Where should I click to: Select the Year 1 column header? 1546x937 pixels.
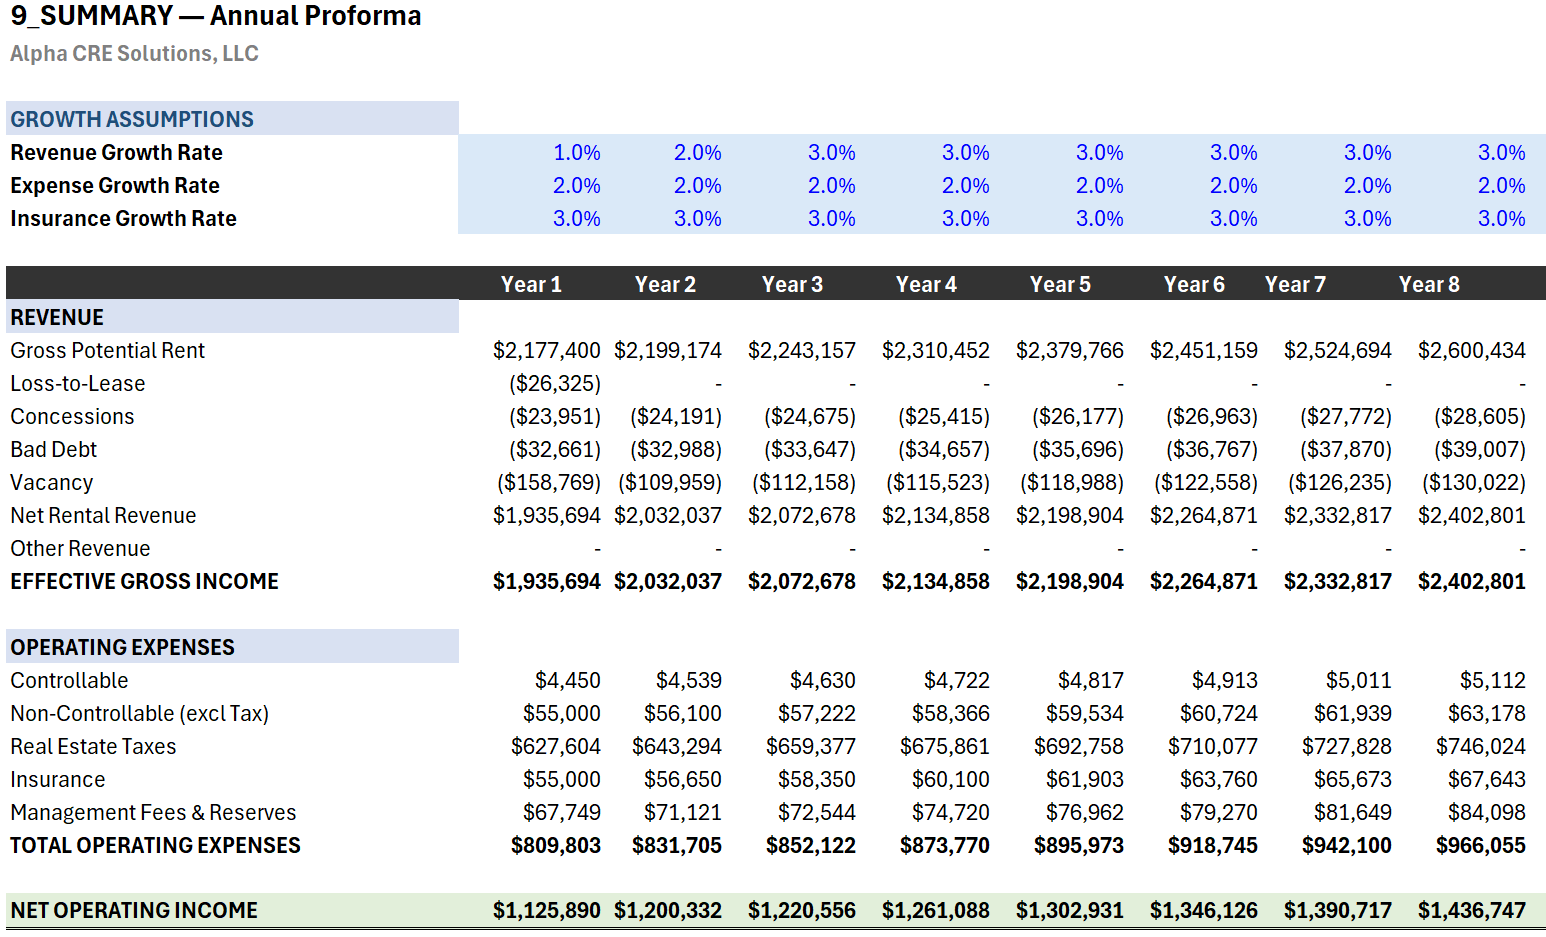point(531,284)
